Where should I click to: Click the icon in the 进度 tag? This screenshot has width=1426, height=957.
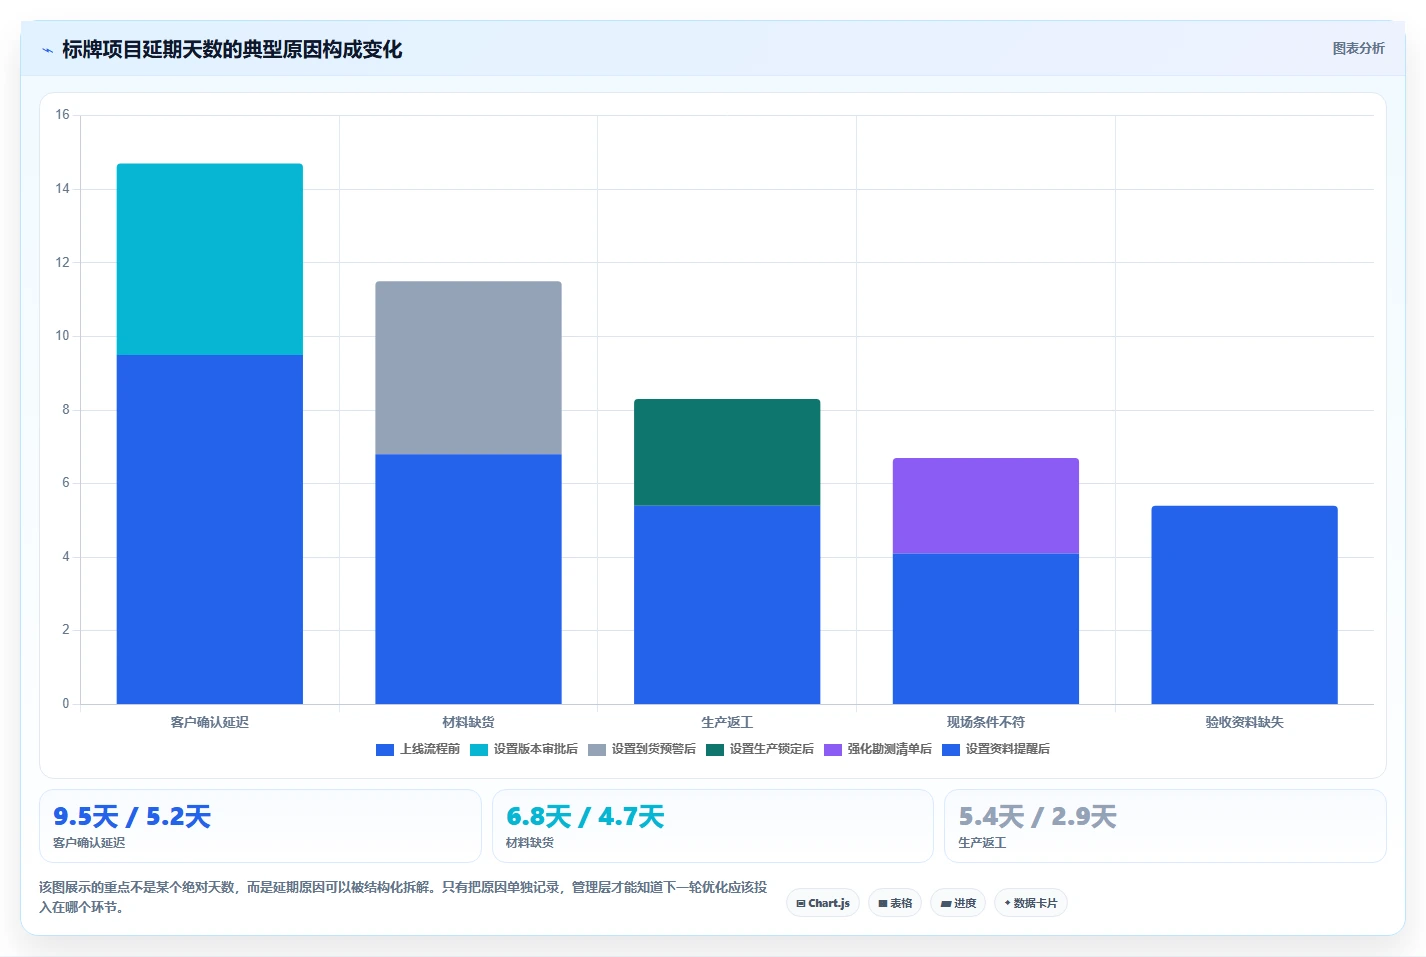(x=946, y=903)
